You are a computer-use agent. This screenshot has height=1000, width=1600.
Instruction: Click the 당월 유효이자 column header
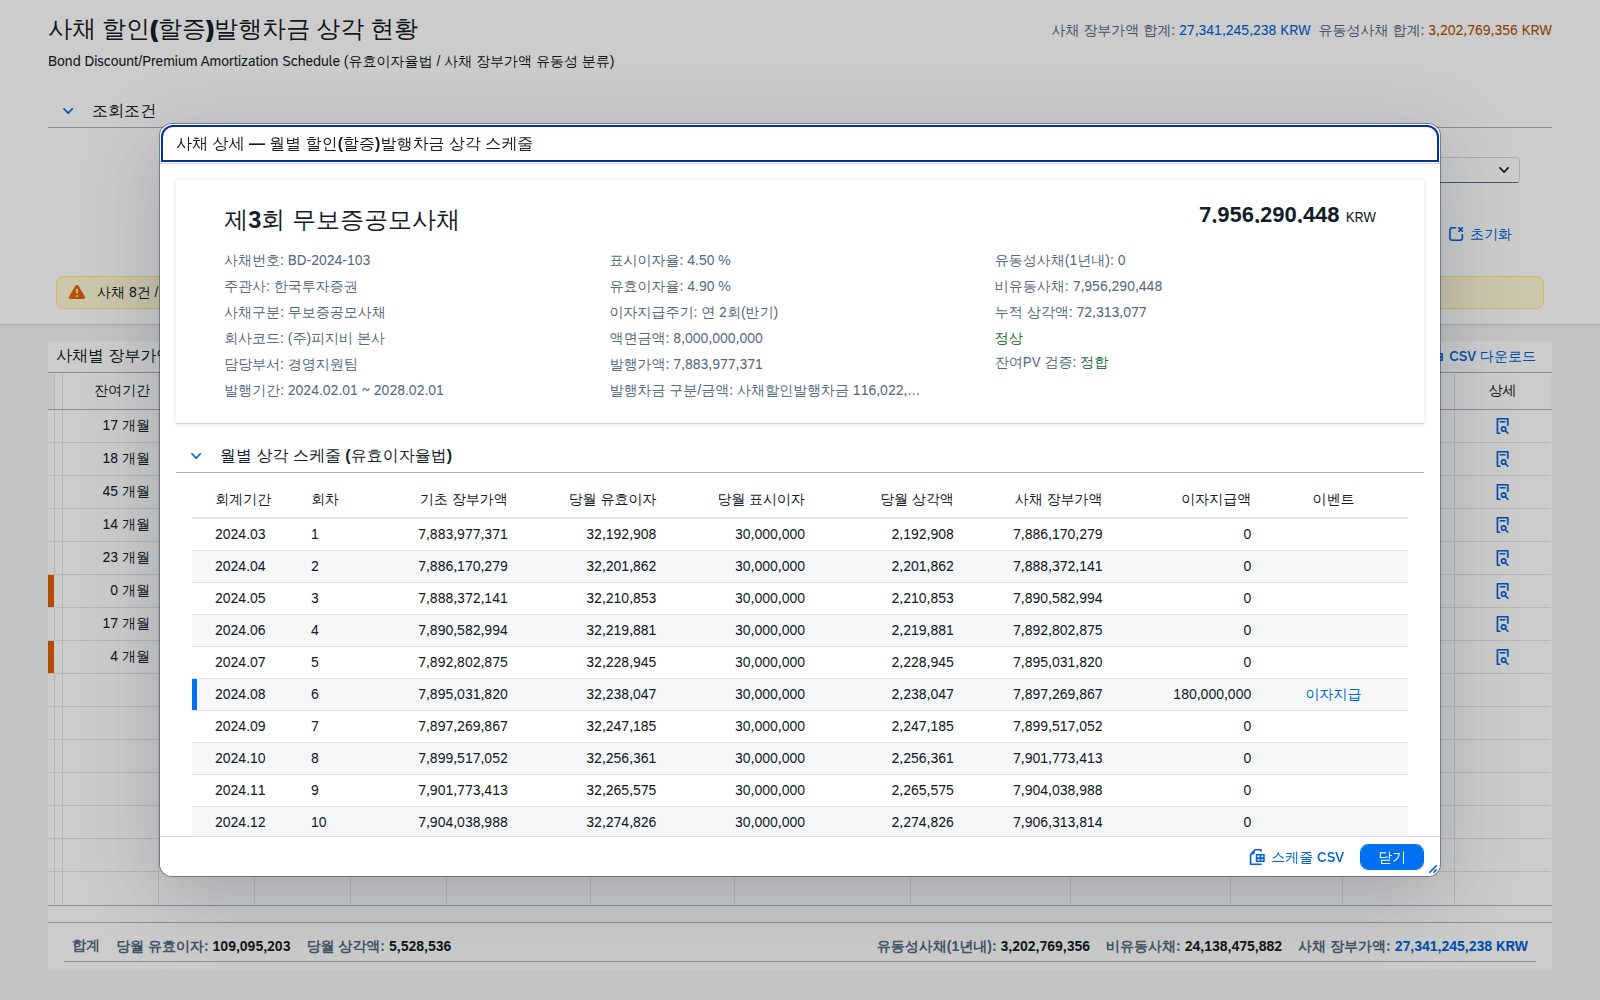(612, 499)
